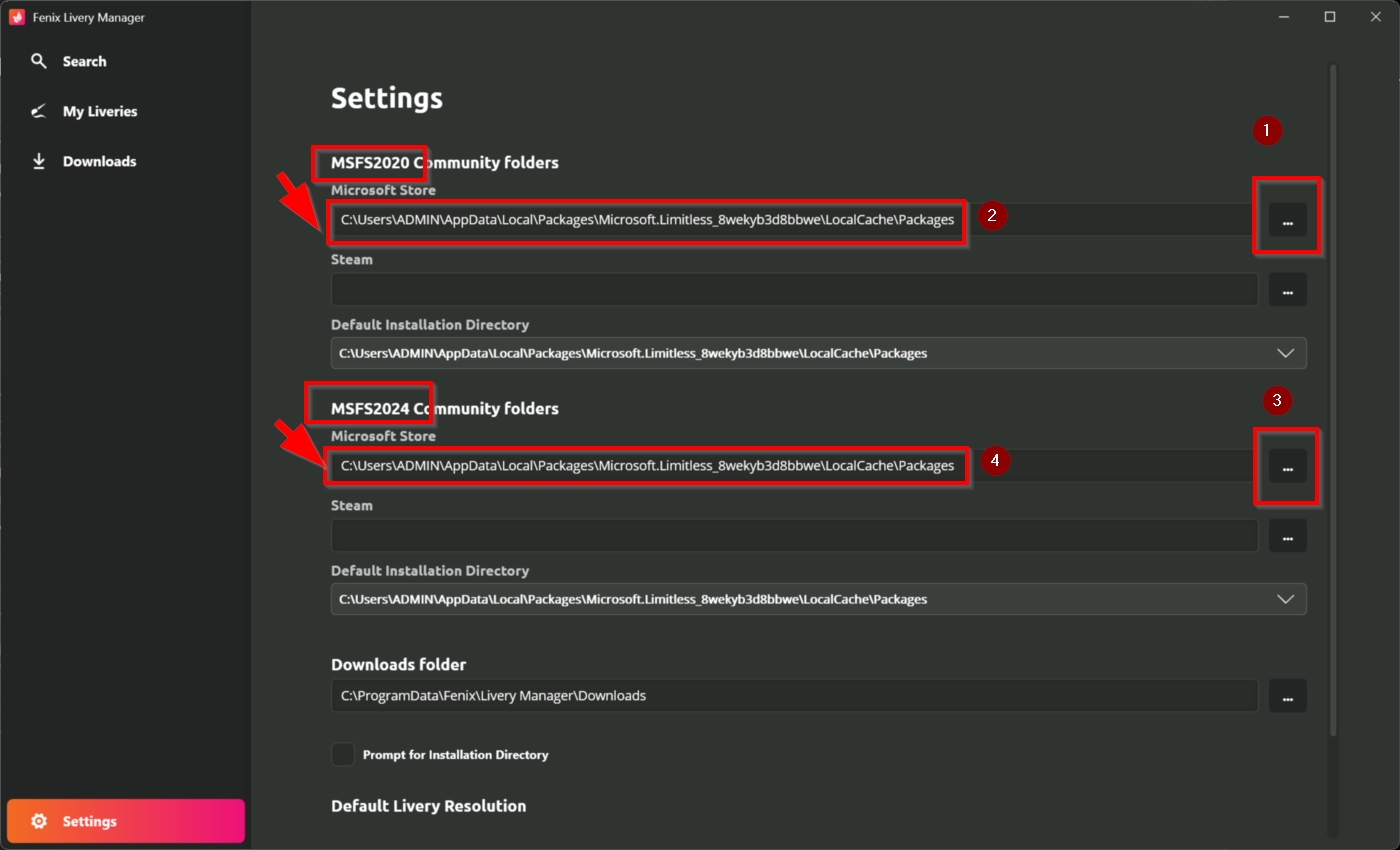Click the MSFS2024 Steam path field
Image resolution: width=1400 pixels, height=850 pixels.
point(794,536)
